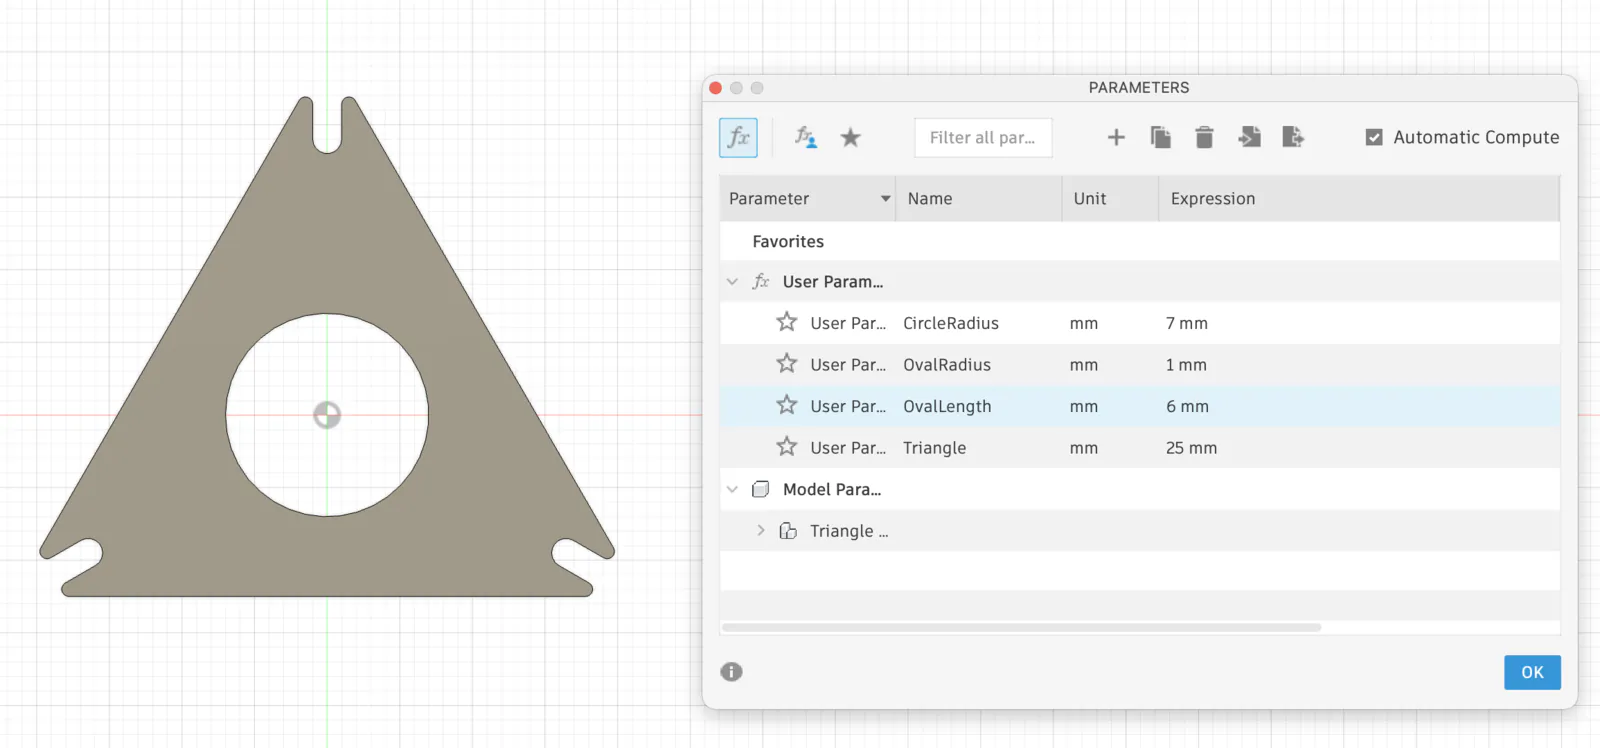The height and width of the screenshot is (748, 1600).
Task: Show only user parameters via fx-person icon
Action: (805, 137)
